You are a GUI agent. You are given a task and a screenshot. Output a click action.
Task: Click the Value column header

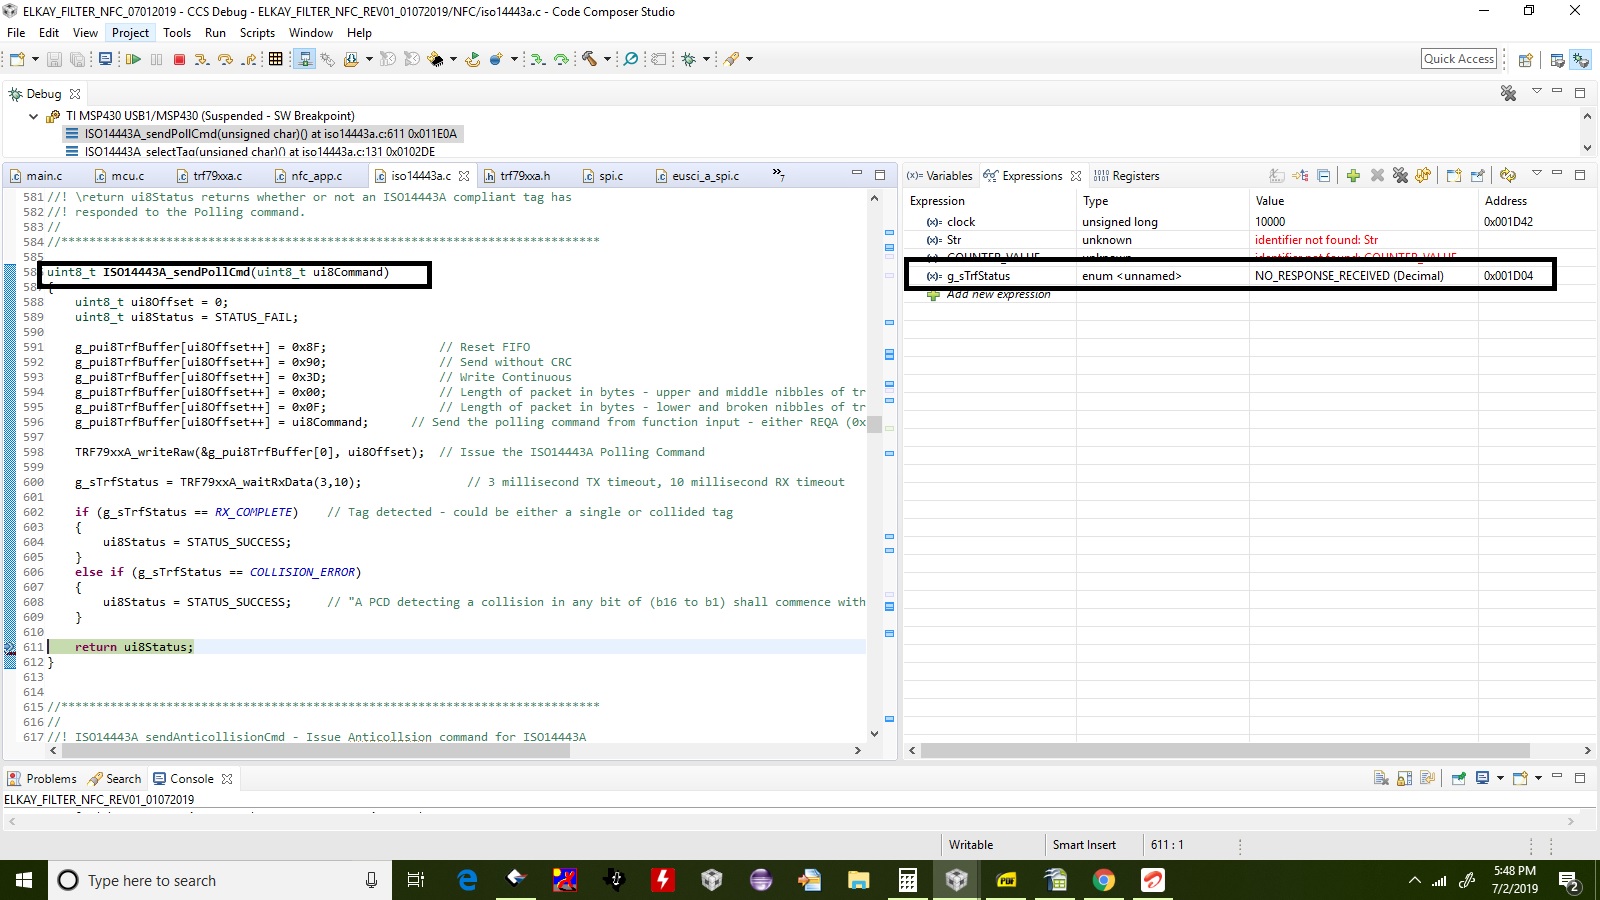[x=1270, y=201]
